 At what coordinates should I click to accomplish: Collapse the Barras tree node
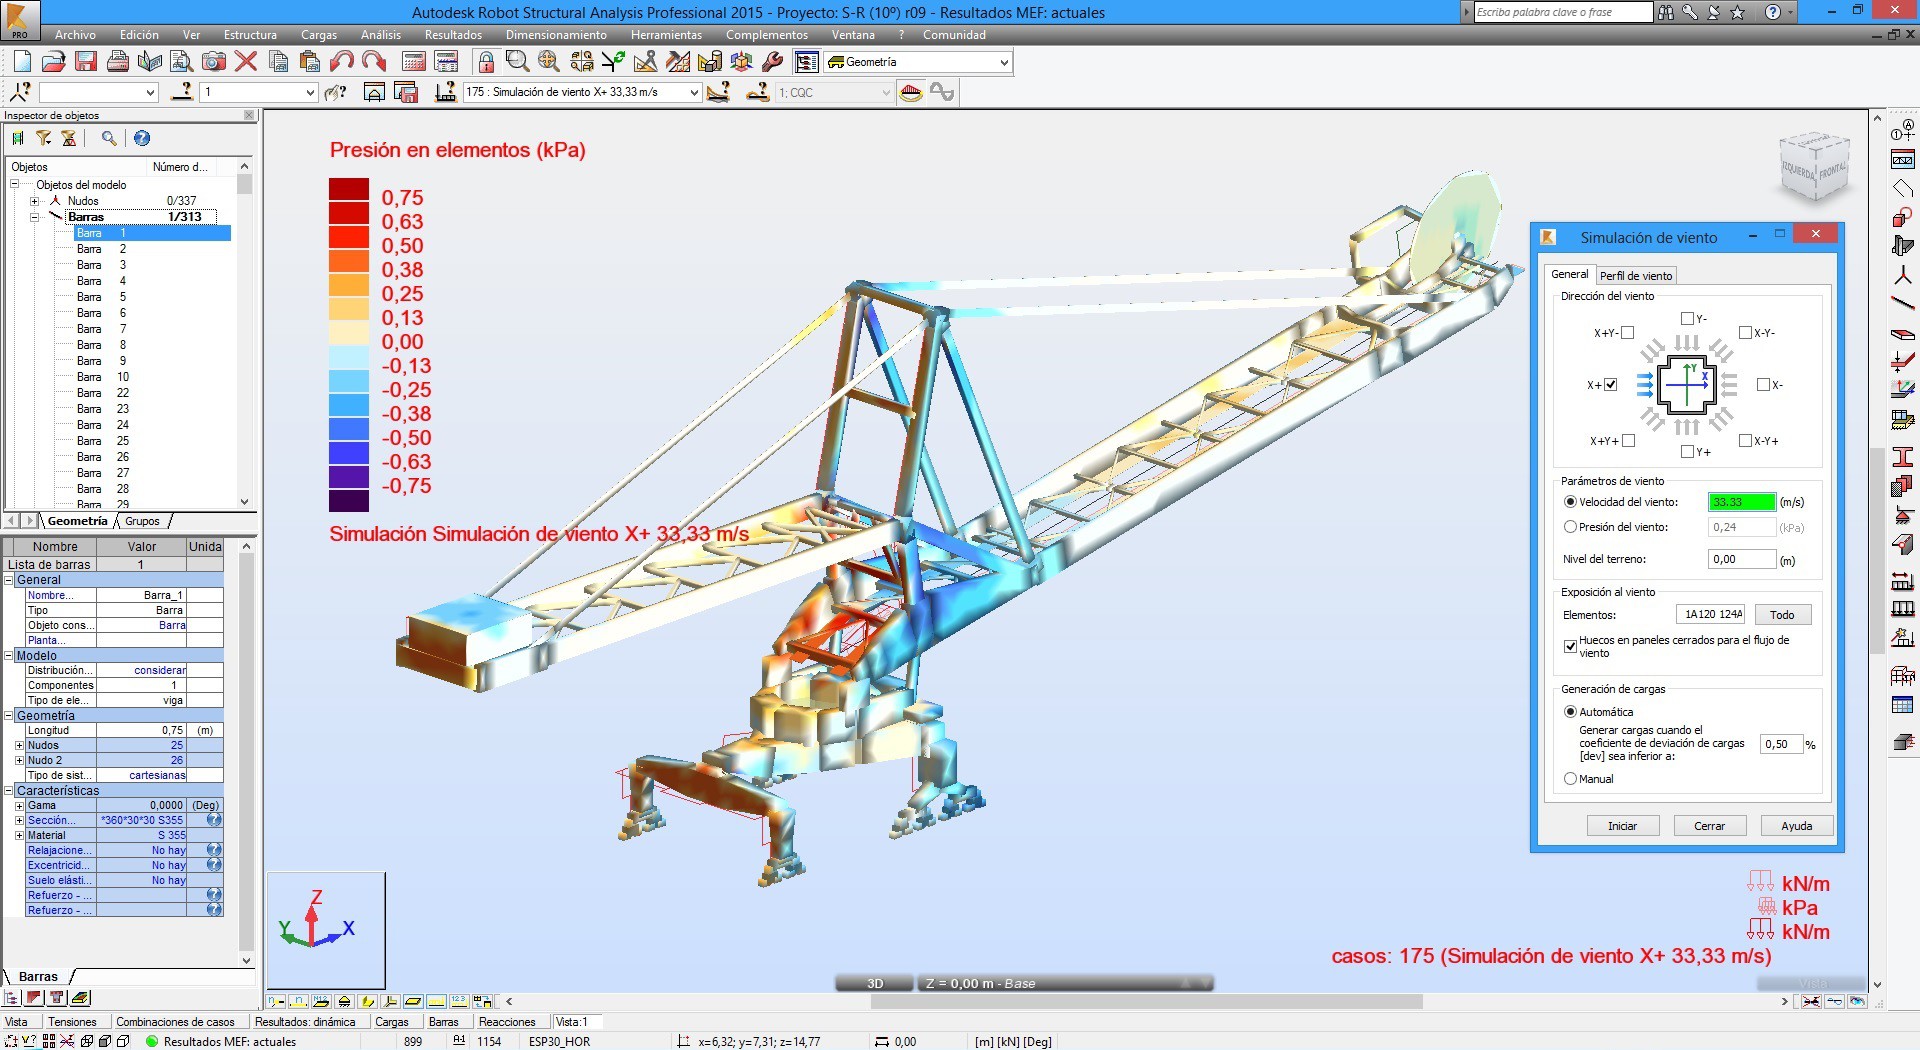(34, 217)
